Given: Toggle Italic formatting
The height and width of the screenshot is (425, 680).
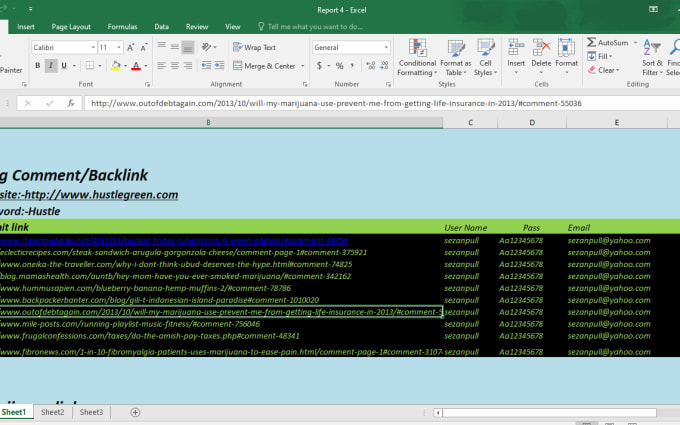Looking at the screenshot, I should (51, 65).
